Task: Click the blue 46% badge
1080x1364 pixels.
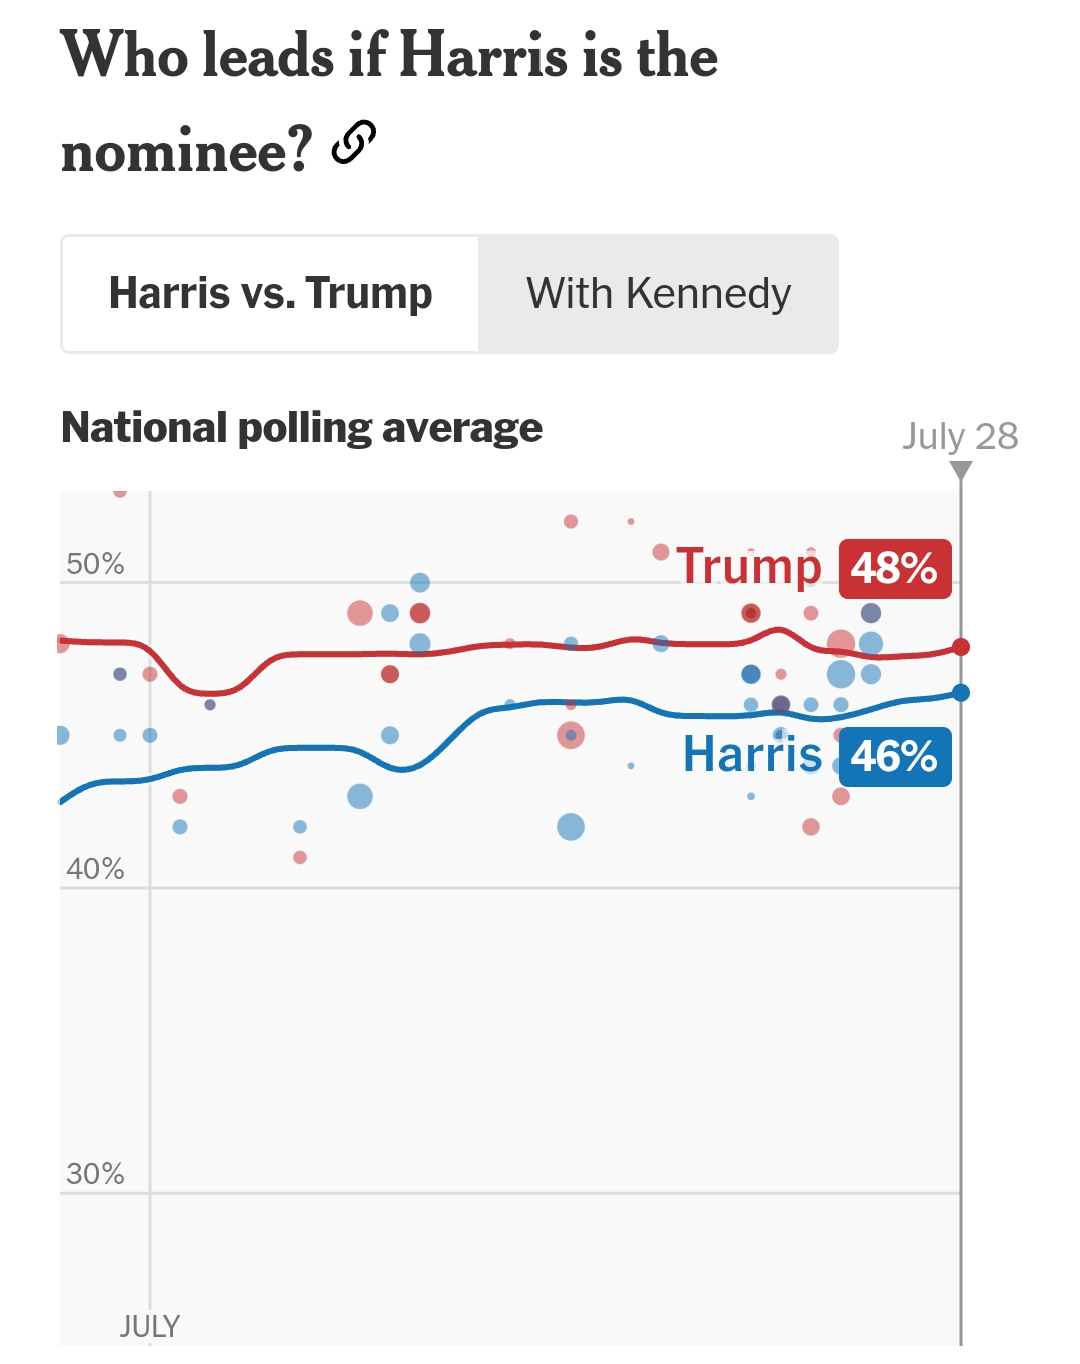Action: pyautogui.click(x=894, y=756)
